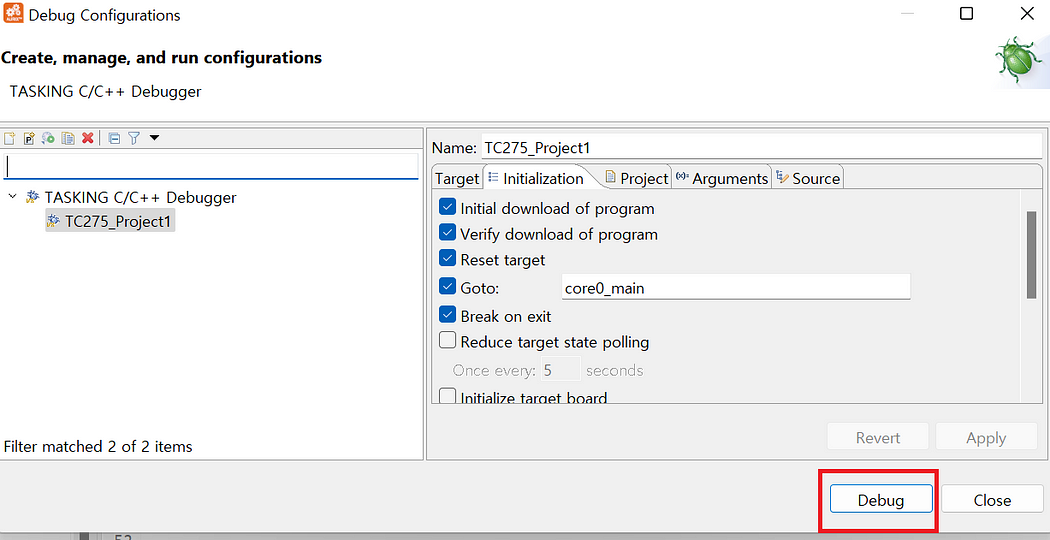Click the Export launch configuration icon

[x=48, y=138]
